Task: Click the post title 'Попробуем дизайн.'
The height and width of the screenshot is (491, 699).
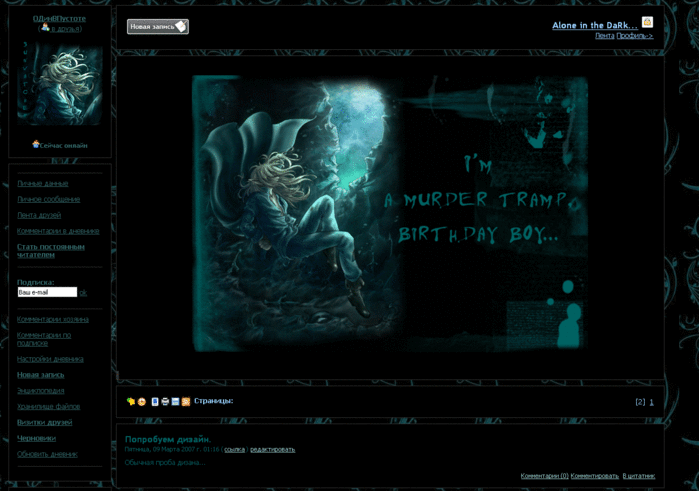Action: (168, 439)
